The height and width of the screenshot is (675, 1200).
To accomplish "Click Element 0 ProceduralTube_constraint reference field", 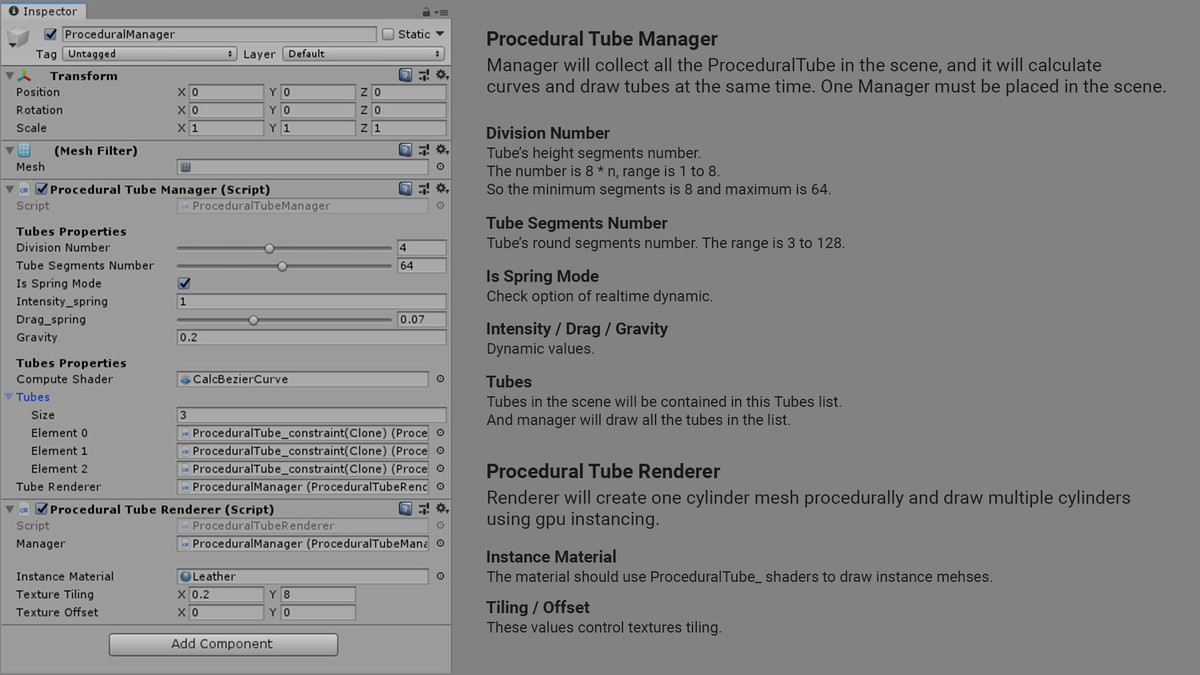I will coord(303,433).
